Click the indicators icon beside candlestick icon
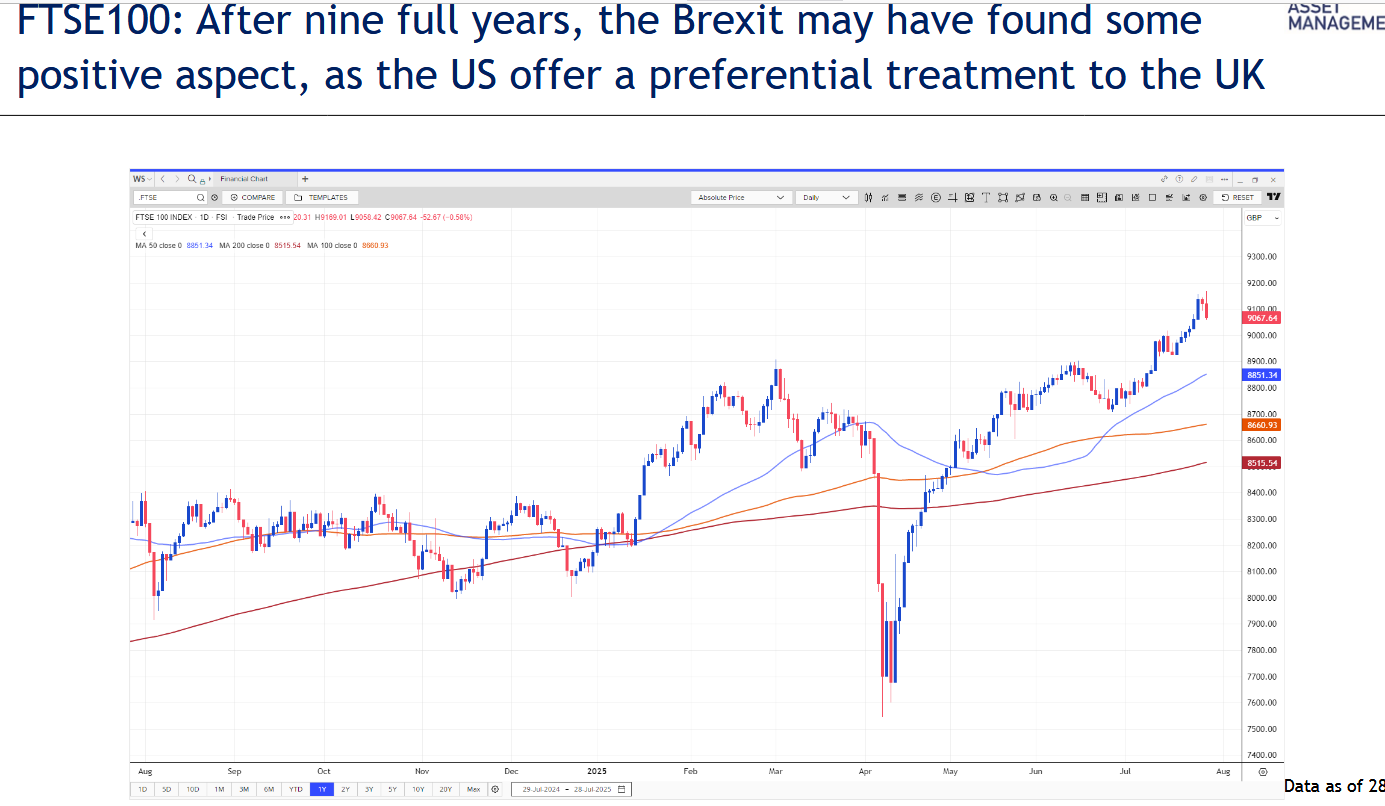This screenshot has width=1385, height=806. coord(885,197)
